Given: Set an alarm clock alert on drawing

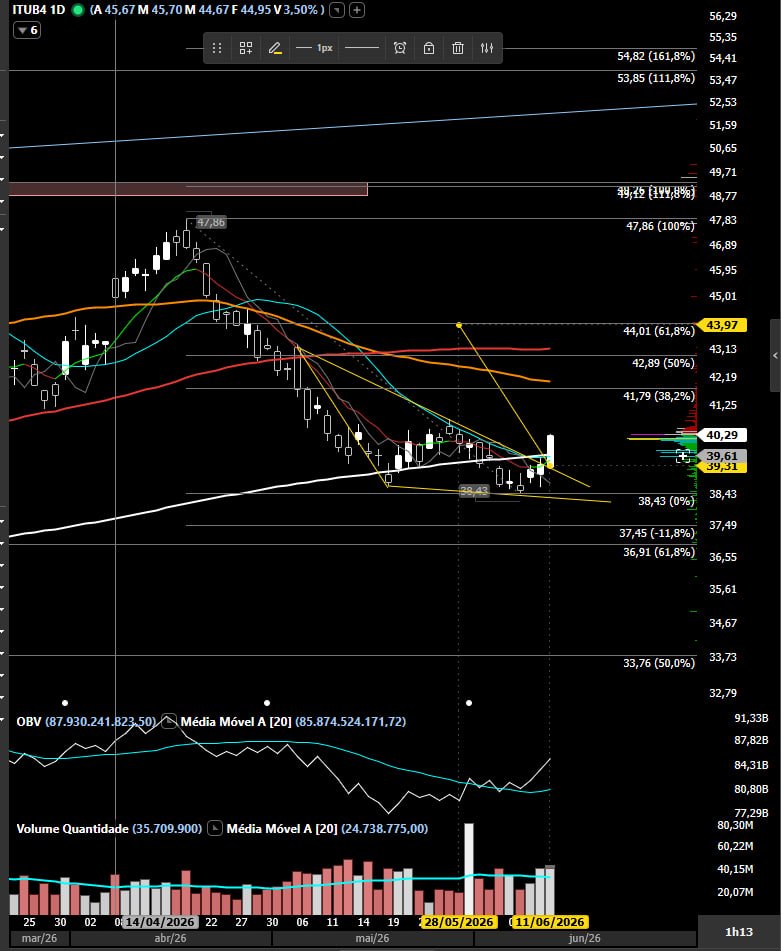Looking at the screenshot, I should coord(400,48).
